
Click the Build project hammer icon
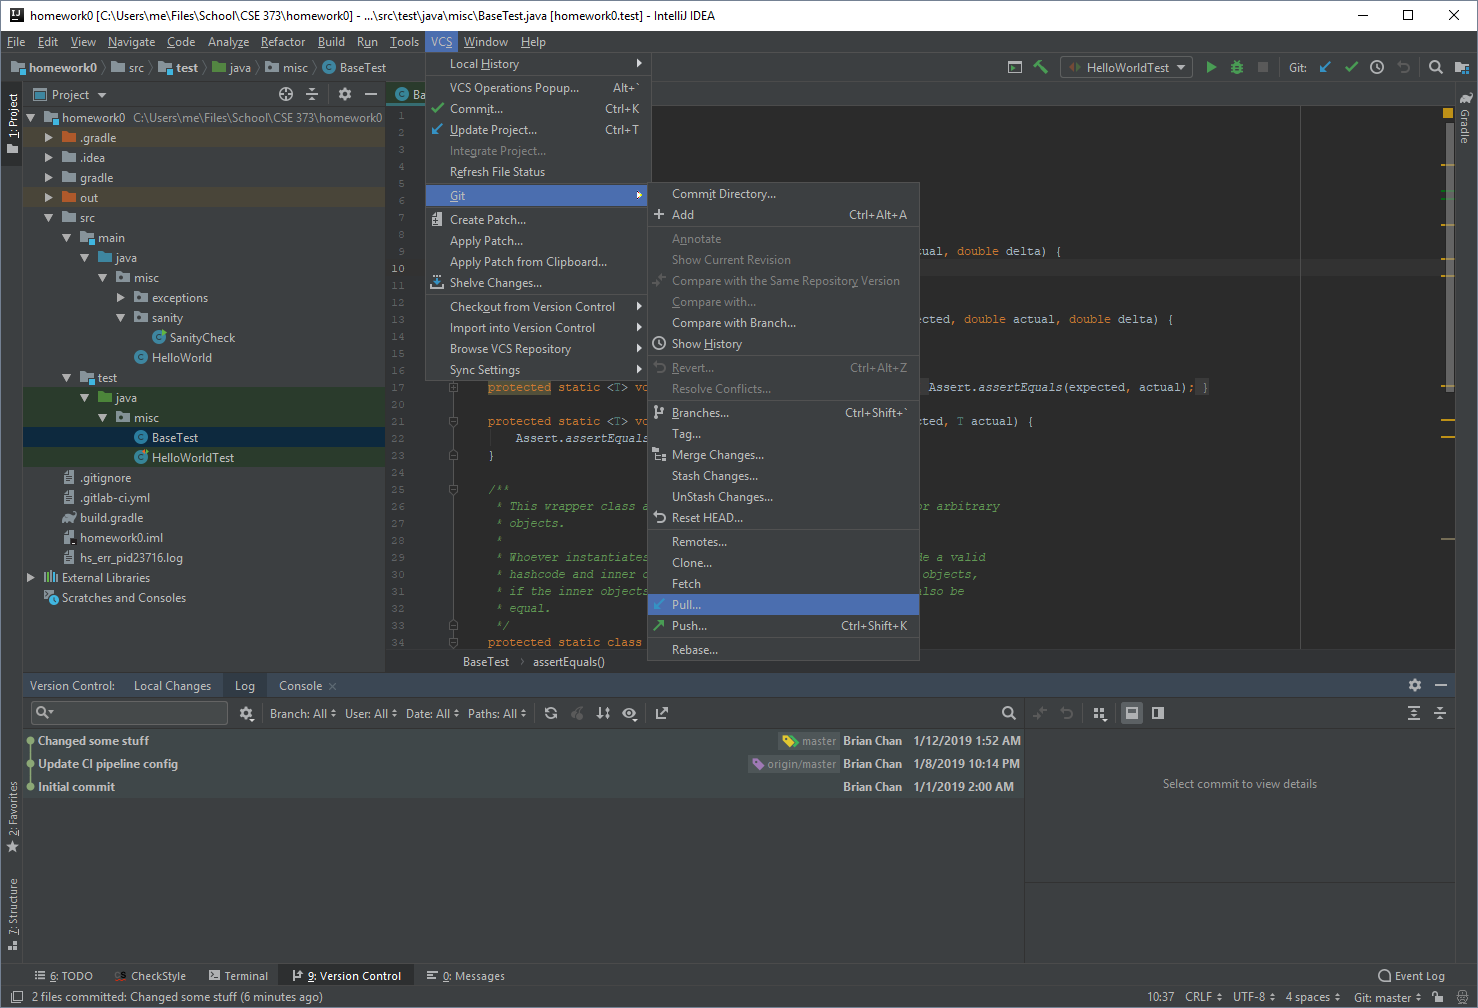tap(1040, 67)
